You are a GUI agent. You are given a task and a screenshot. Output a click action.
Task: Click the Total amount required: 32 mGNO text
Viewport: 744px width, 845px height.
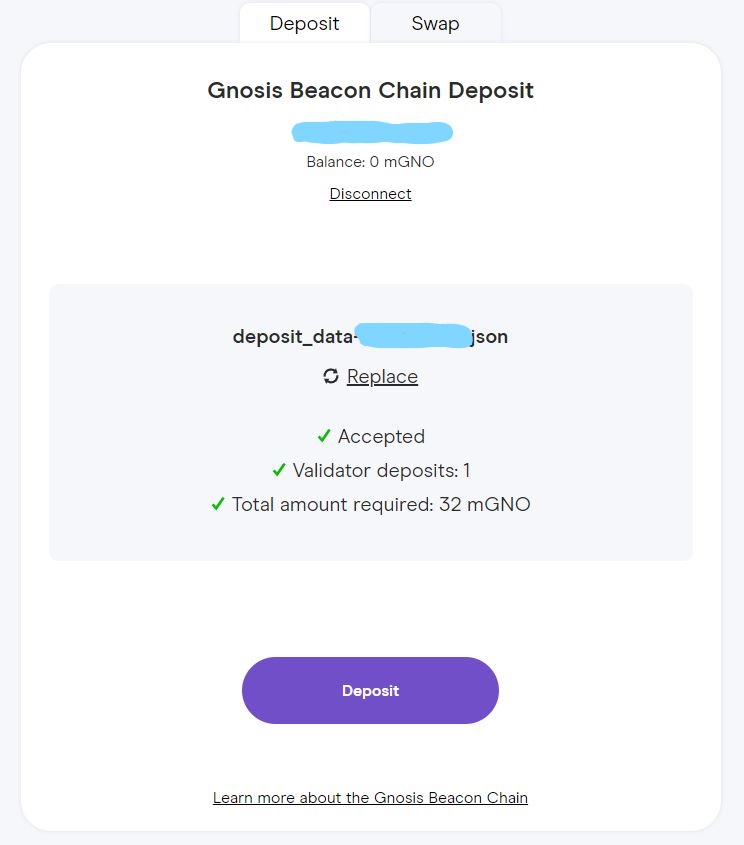(381, 504)
